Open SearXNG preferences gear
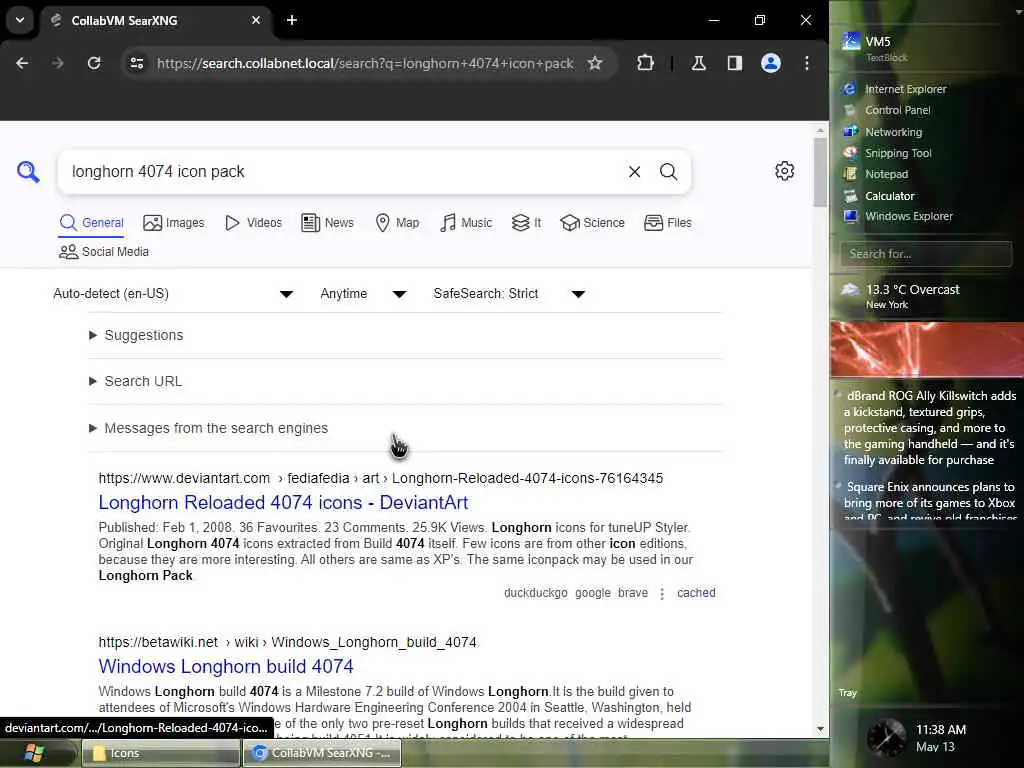Screen dimensions: 1024x768 [784, 171]
